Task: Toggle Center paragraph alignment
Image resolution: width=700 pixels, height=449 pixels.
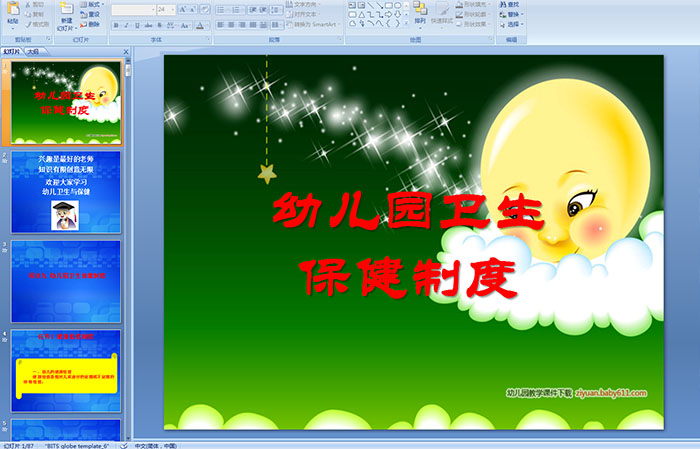Action: pos(231,25)
